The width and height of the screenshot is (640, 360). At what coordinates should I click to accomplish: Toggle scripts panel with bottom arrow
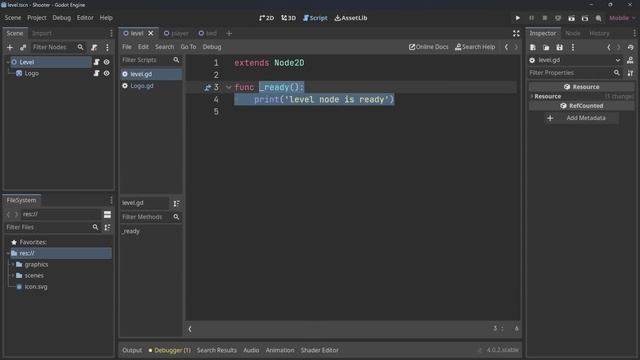point(190,329)
